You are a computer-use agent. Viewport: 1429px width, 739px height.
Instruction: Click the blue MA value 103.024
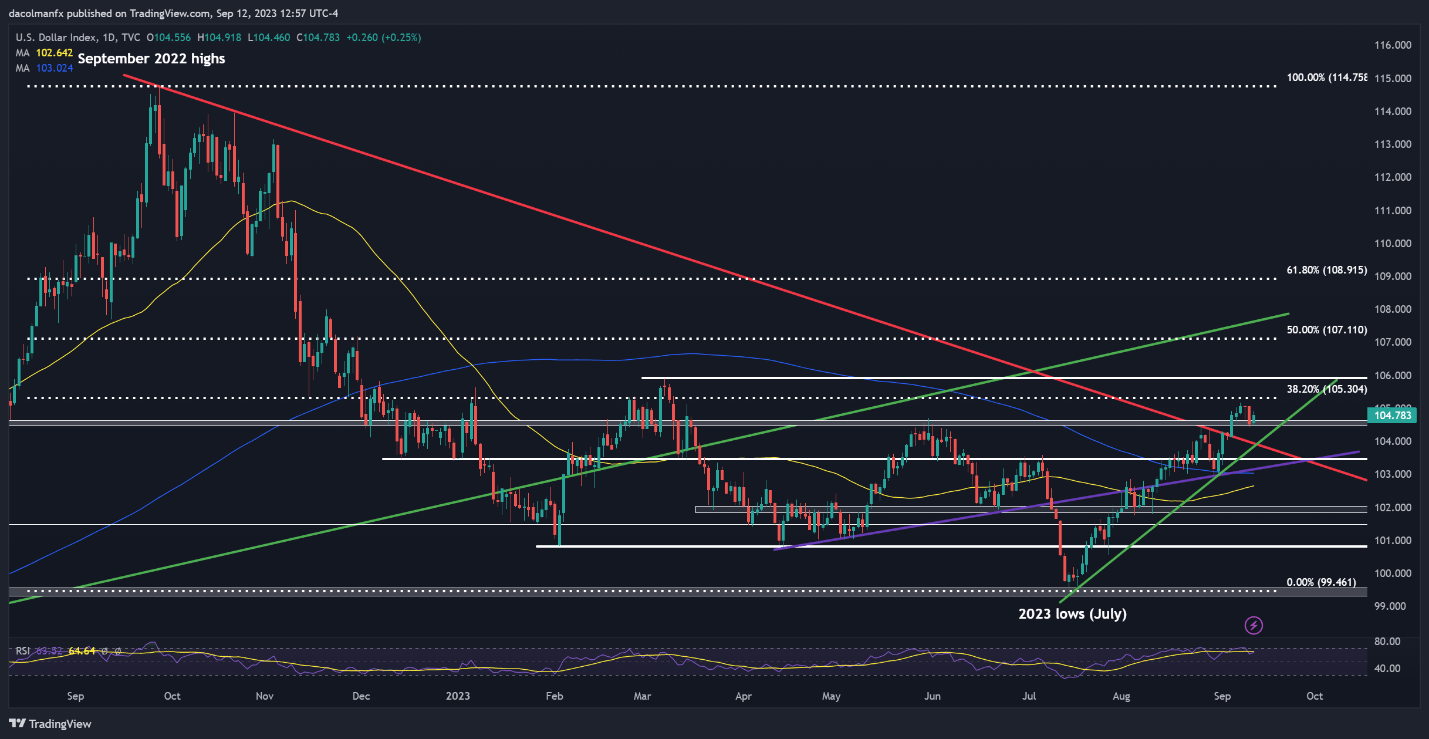click(57, 67)
